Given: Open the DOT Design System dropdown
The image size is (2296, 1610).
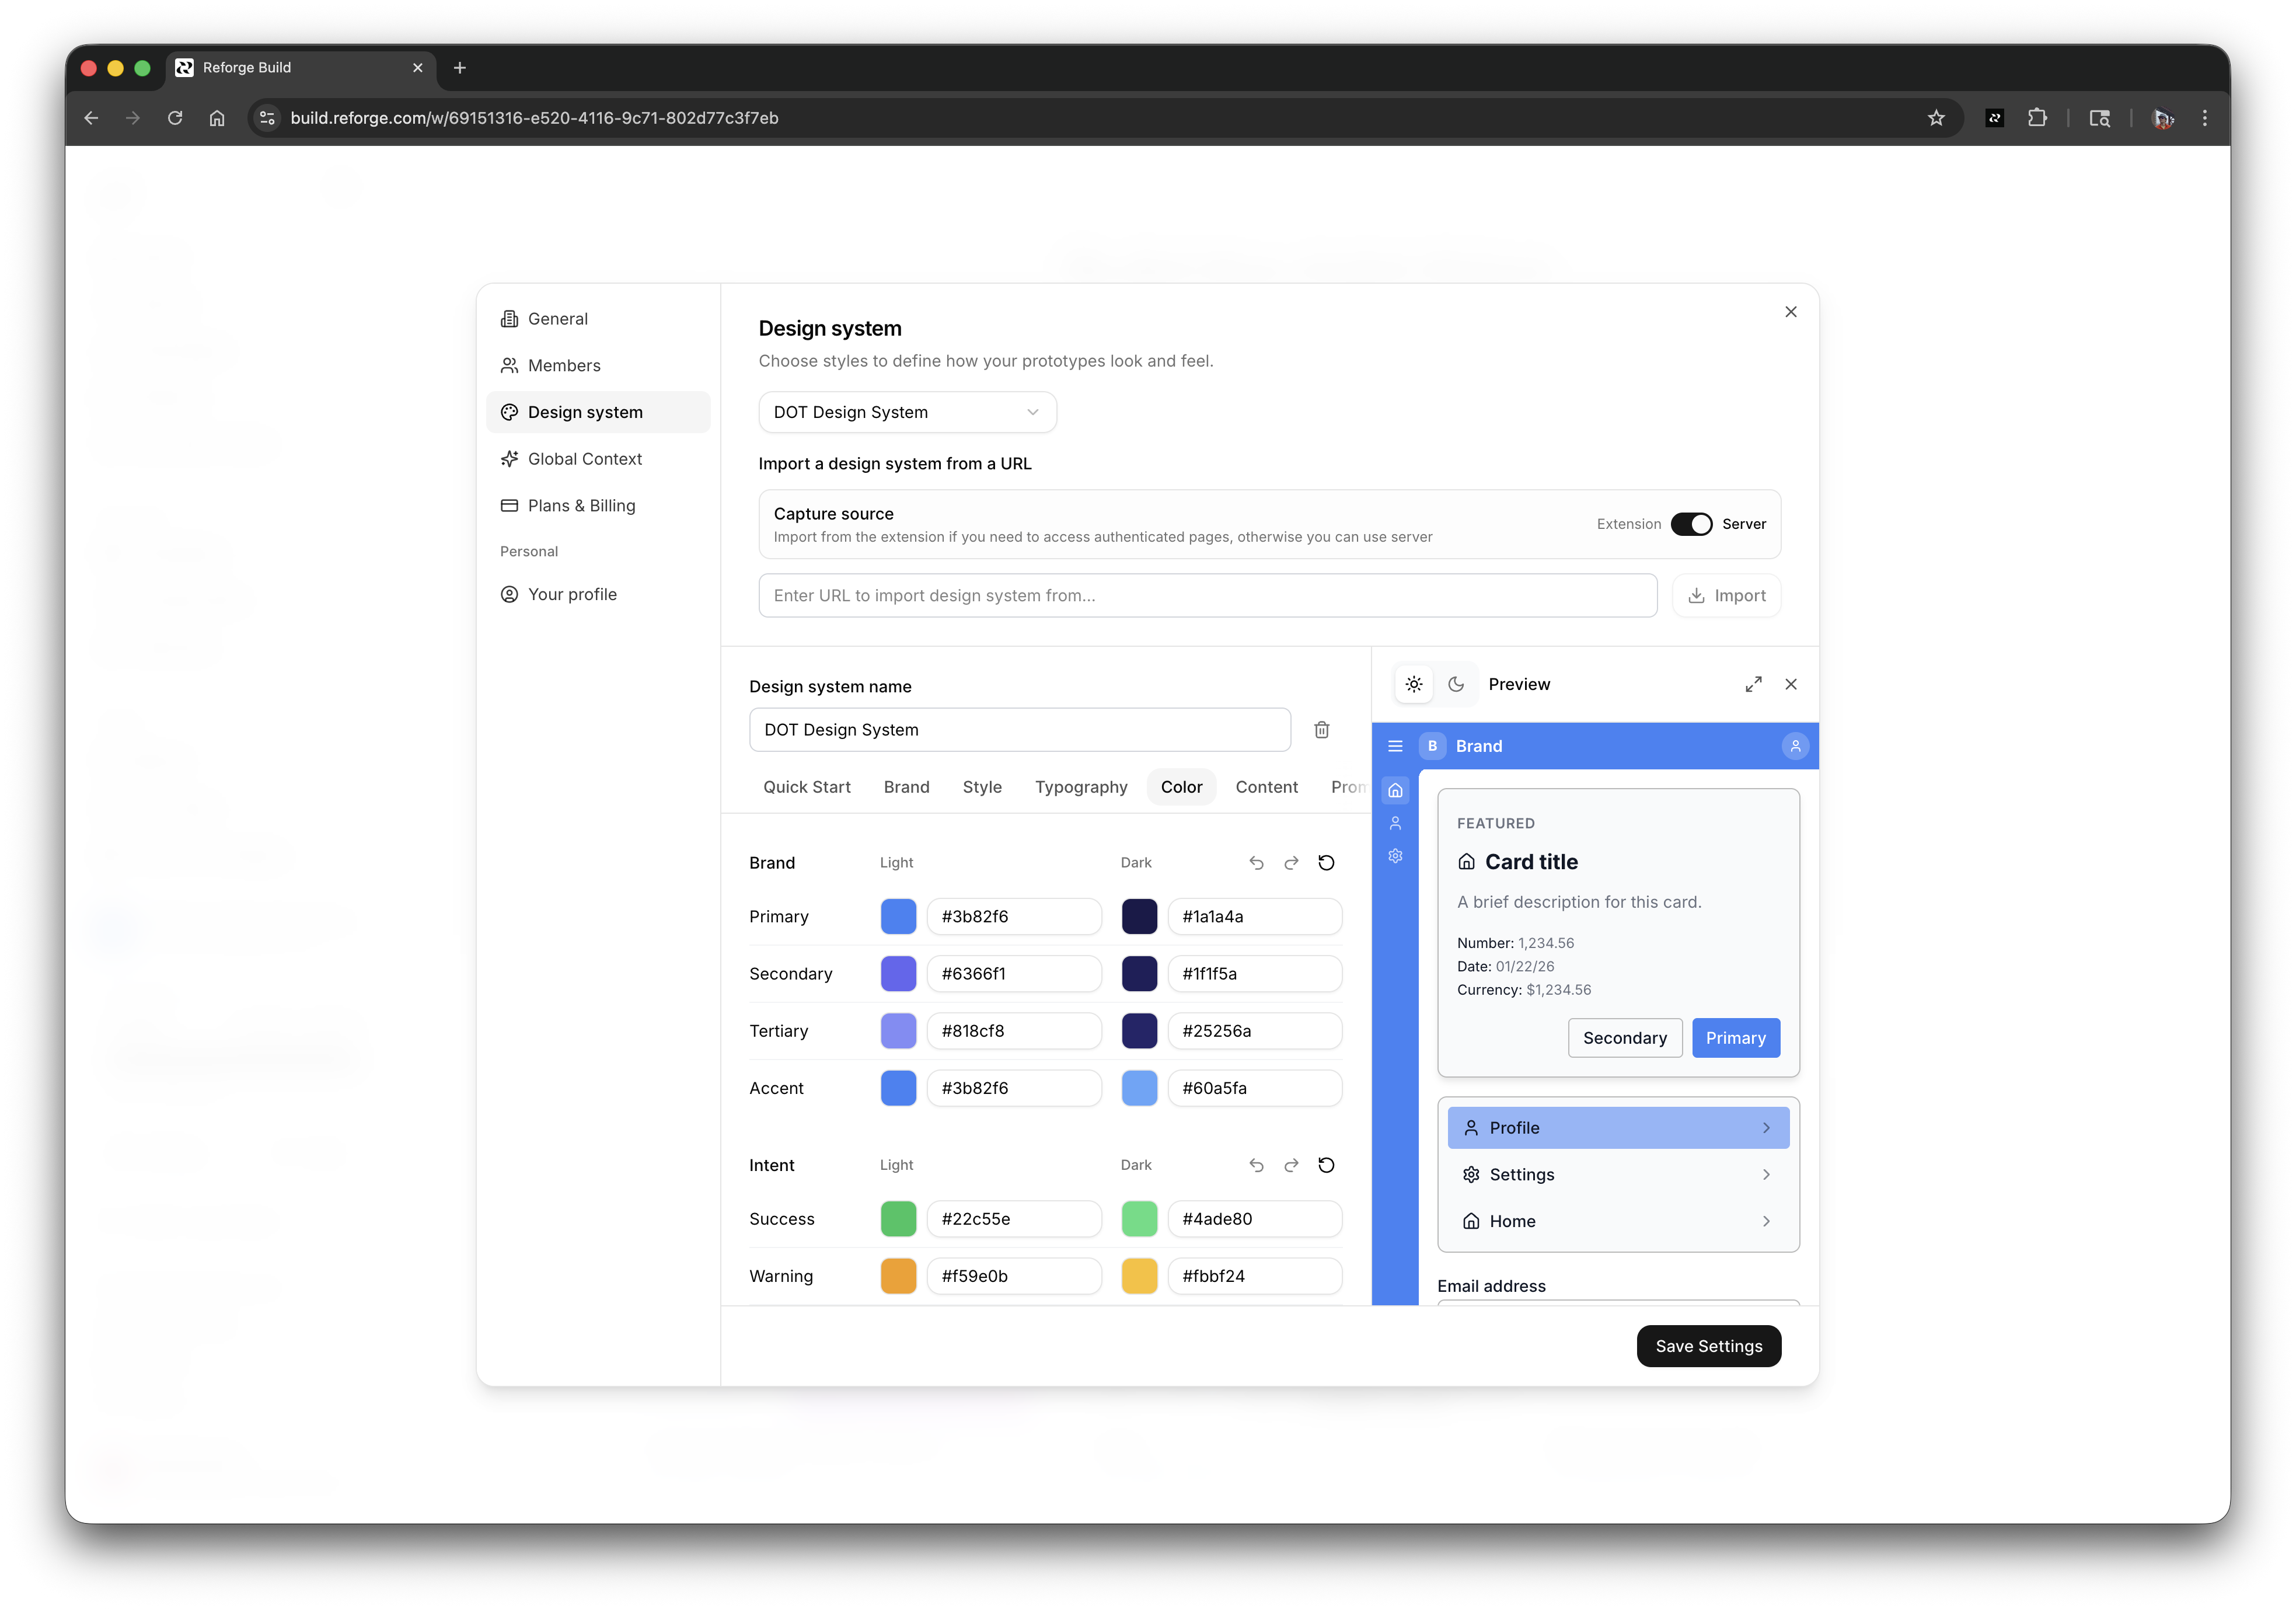Looking at the screenshot, I should pos(906,412).
